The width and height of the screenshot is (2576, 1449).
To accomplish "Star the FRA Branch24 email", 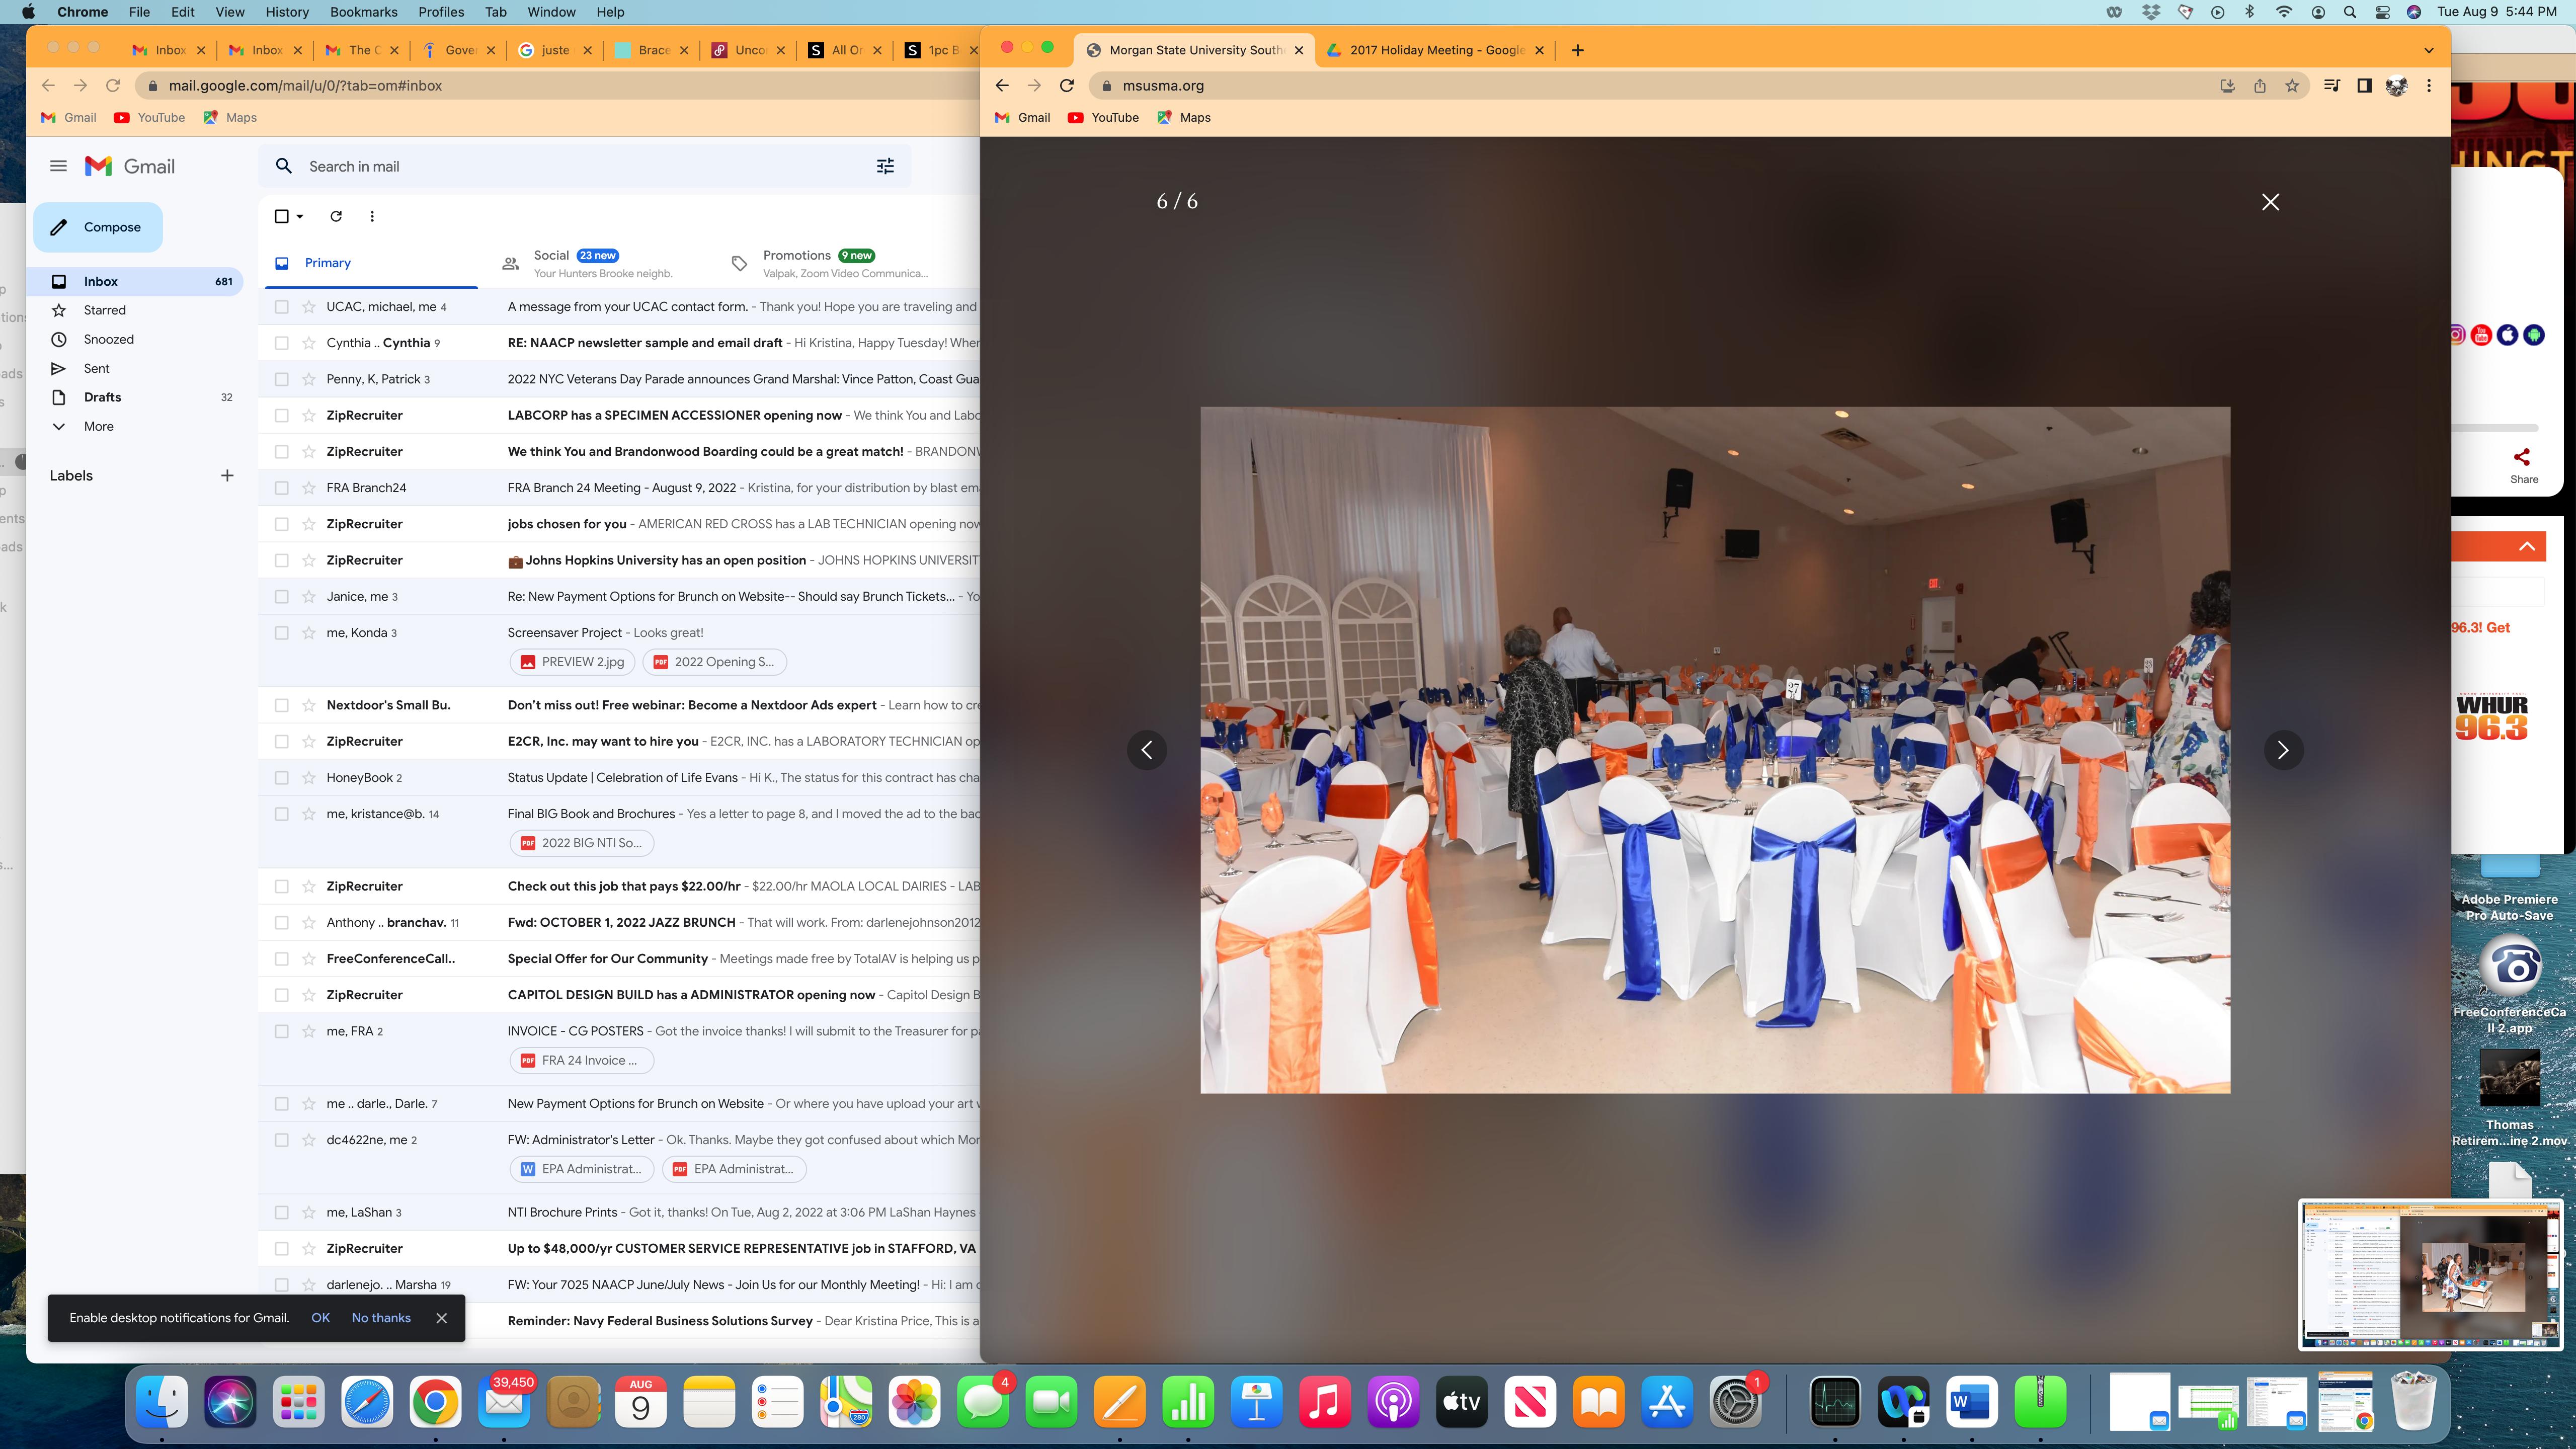I will (x=309, y=488).
